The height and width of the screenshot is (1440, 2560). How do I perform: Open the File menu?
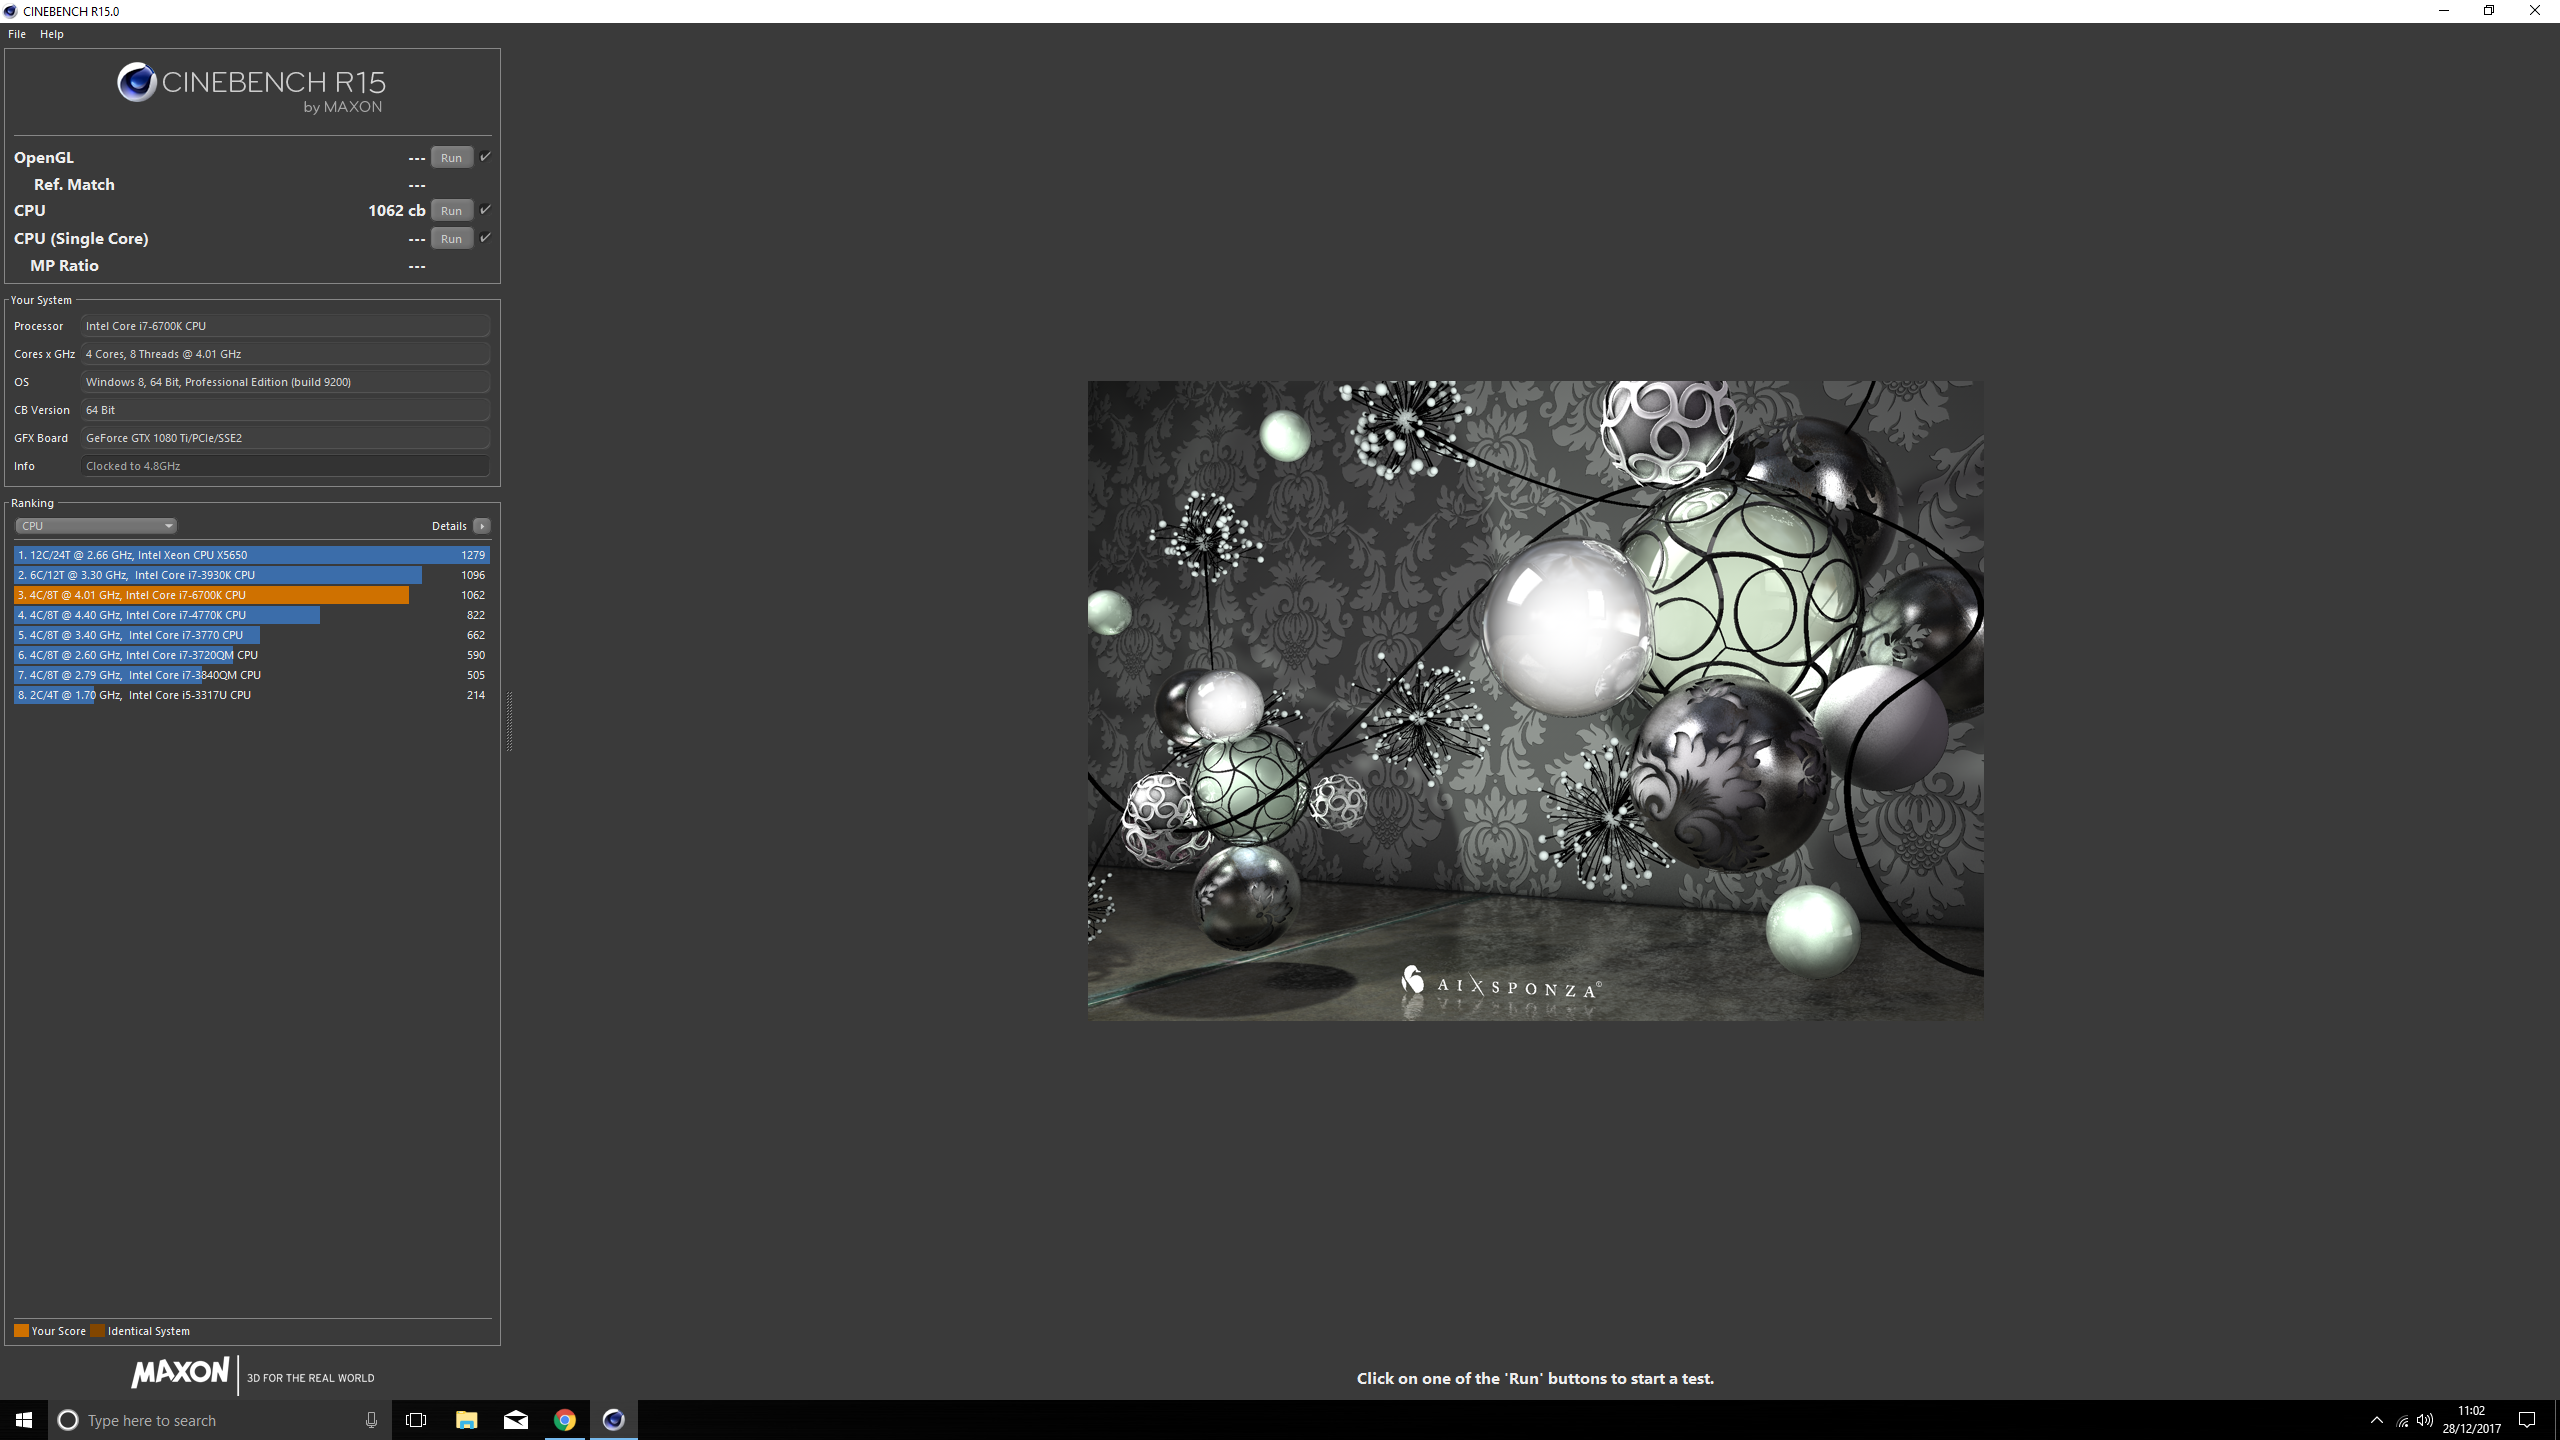pyautogui.click(x=17, y=34)
